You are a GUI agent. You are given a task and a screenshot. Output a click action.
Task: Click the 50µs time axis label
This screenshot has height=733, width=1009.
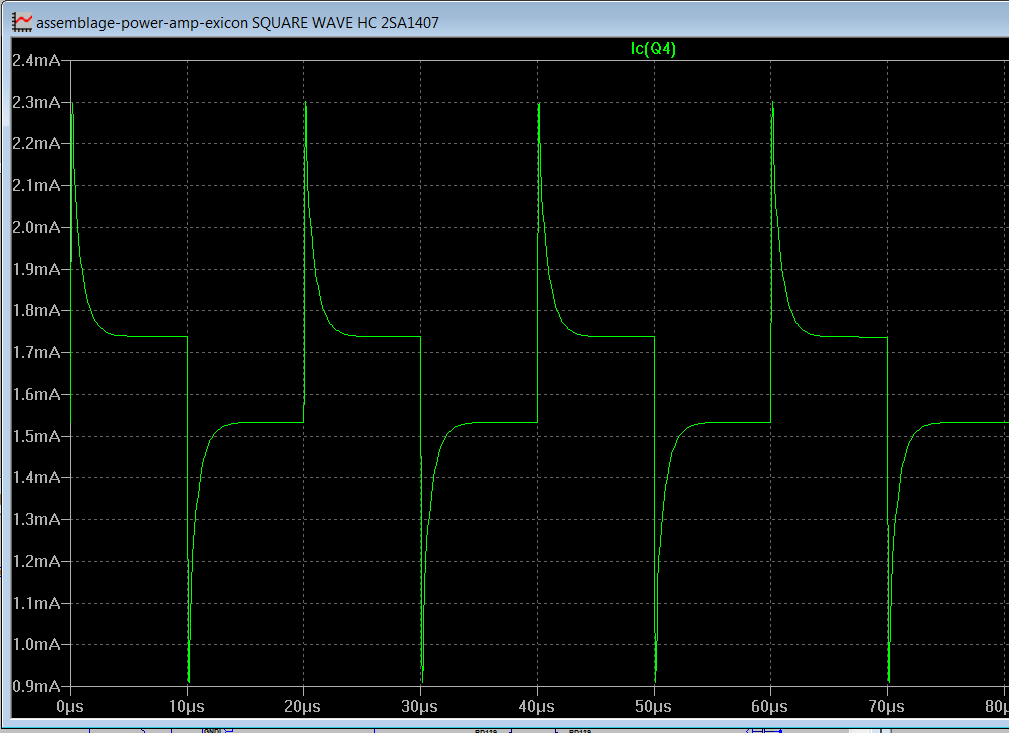point(653,707)
